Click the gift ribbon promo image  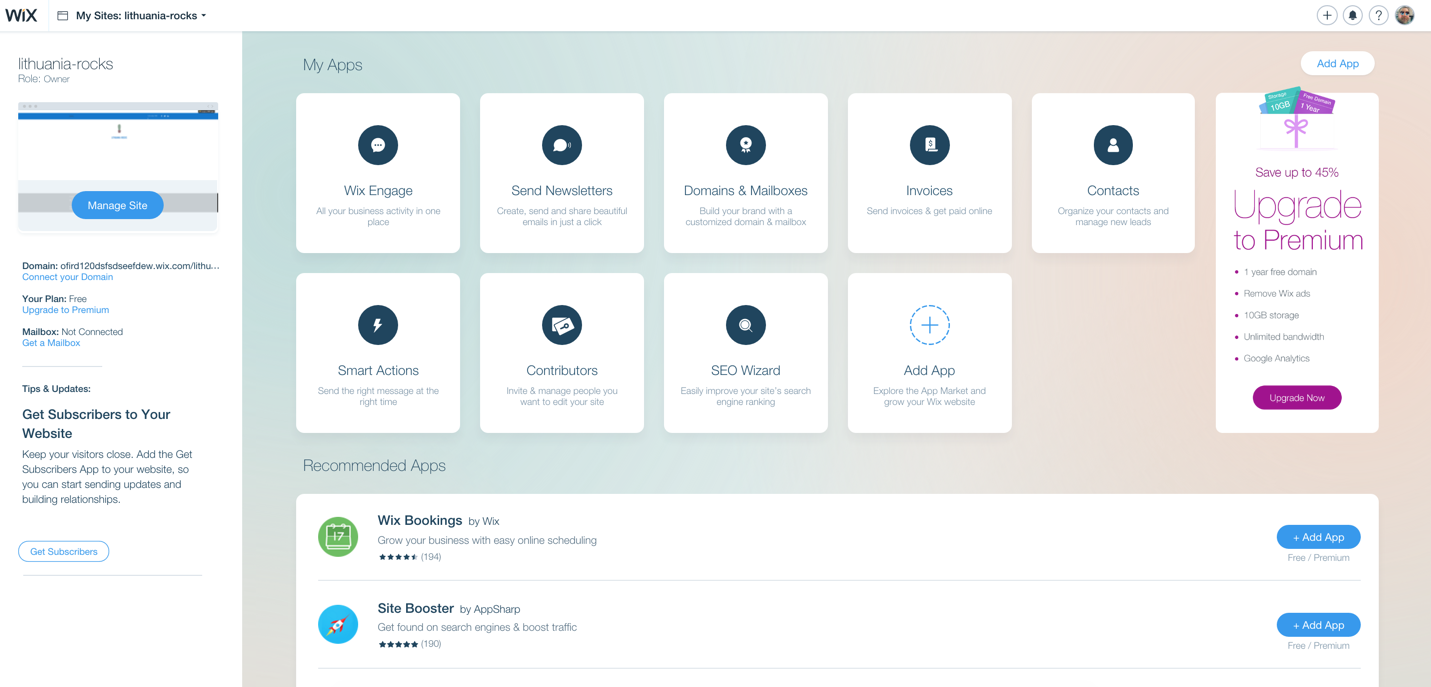click(x=1296, y=118)
